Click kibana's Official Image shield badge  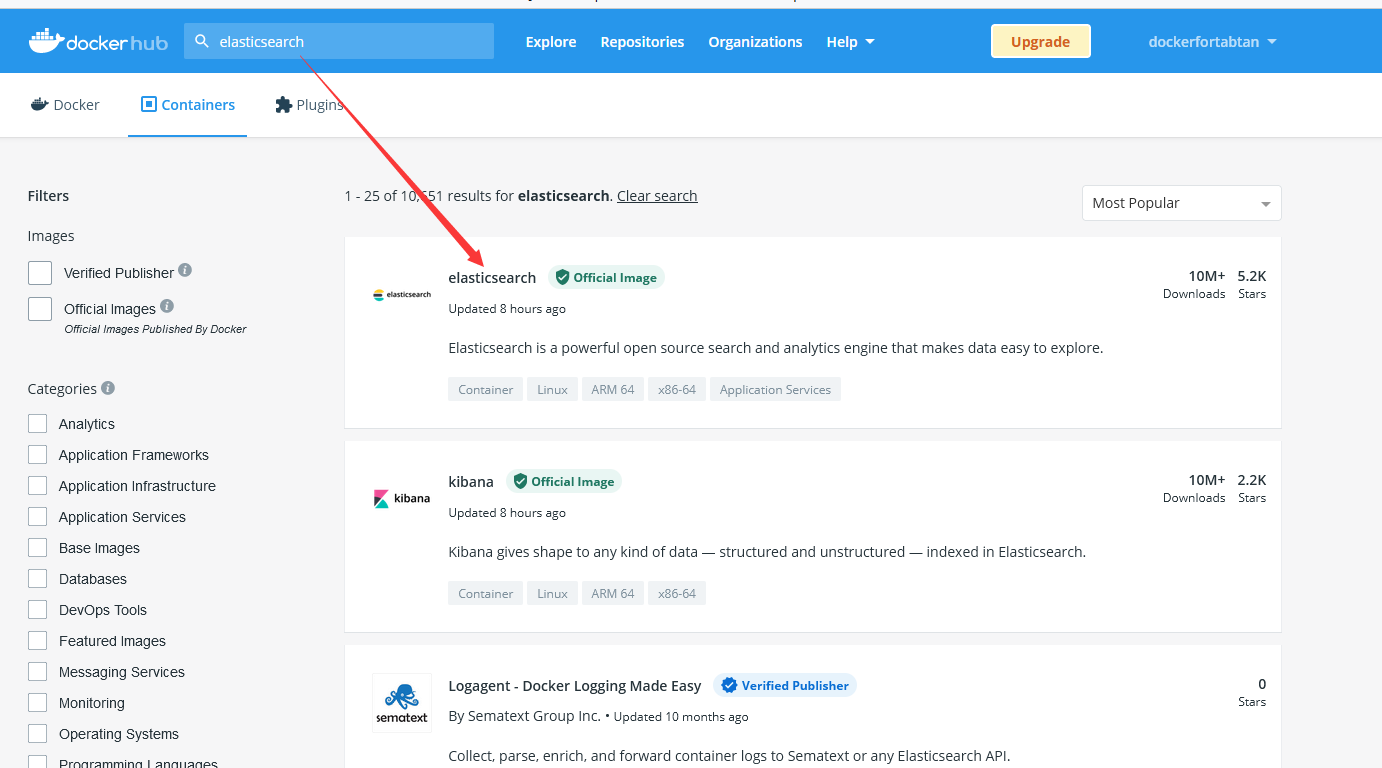pos(564,481)
